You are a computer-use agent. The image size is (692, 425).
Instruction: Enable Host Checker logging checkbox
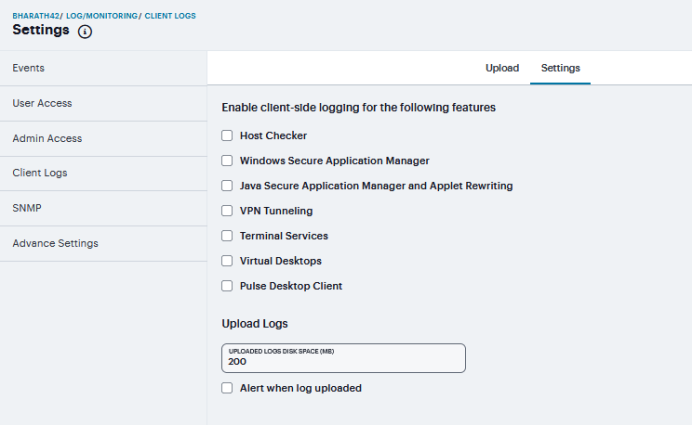227,135
